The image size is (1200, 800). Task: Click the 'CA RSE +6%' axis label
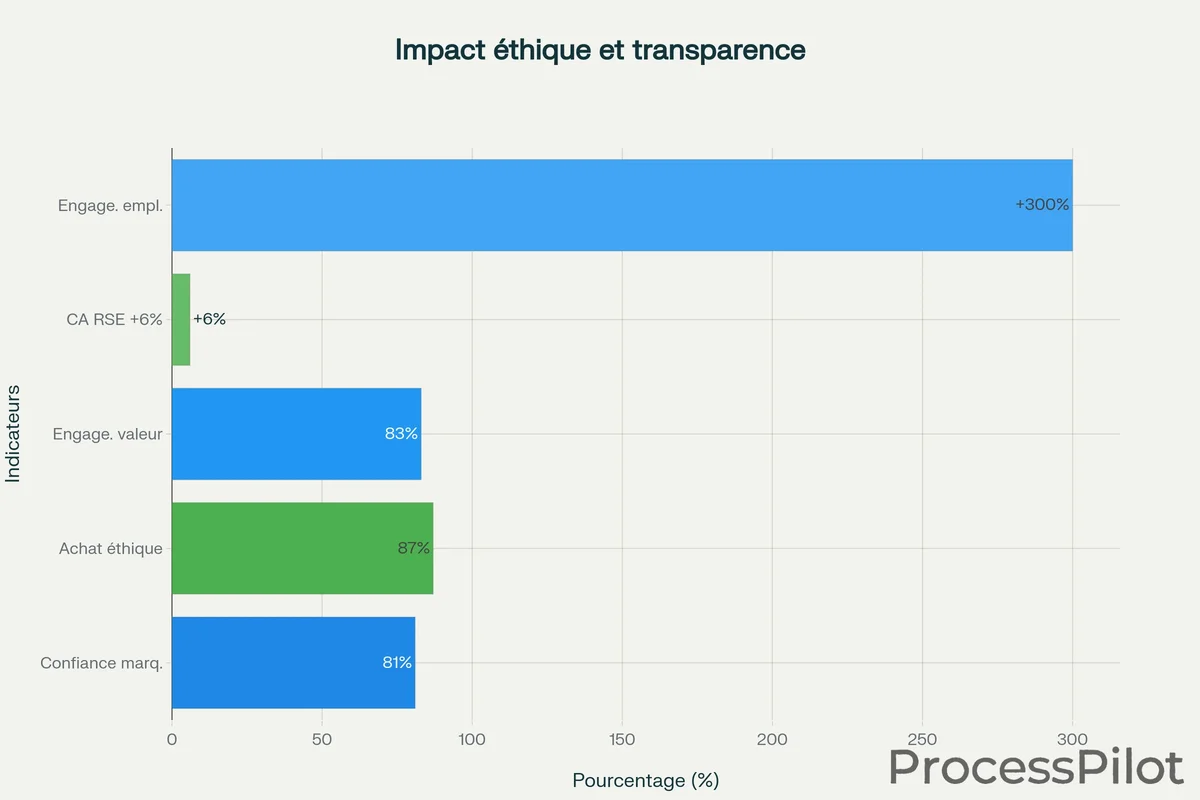point(114,320)
